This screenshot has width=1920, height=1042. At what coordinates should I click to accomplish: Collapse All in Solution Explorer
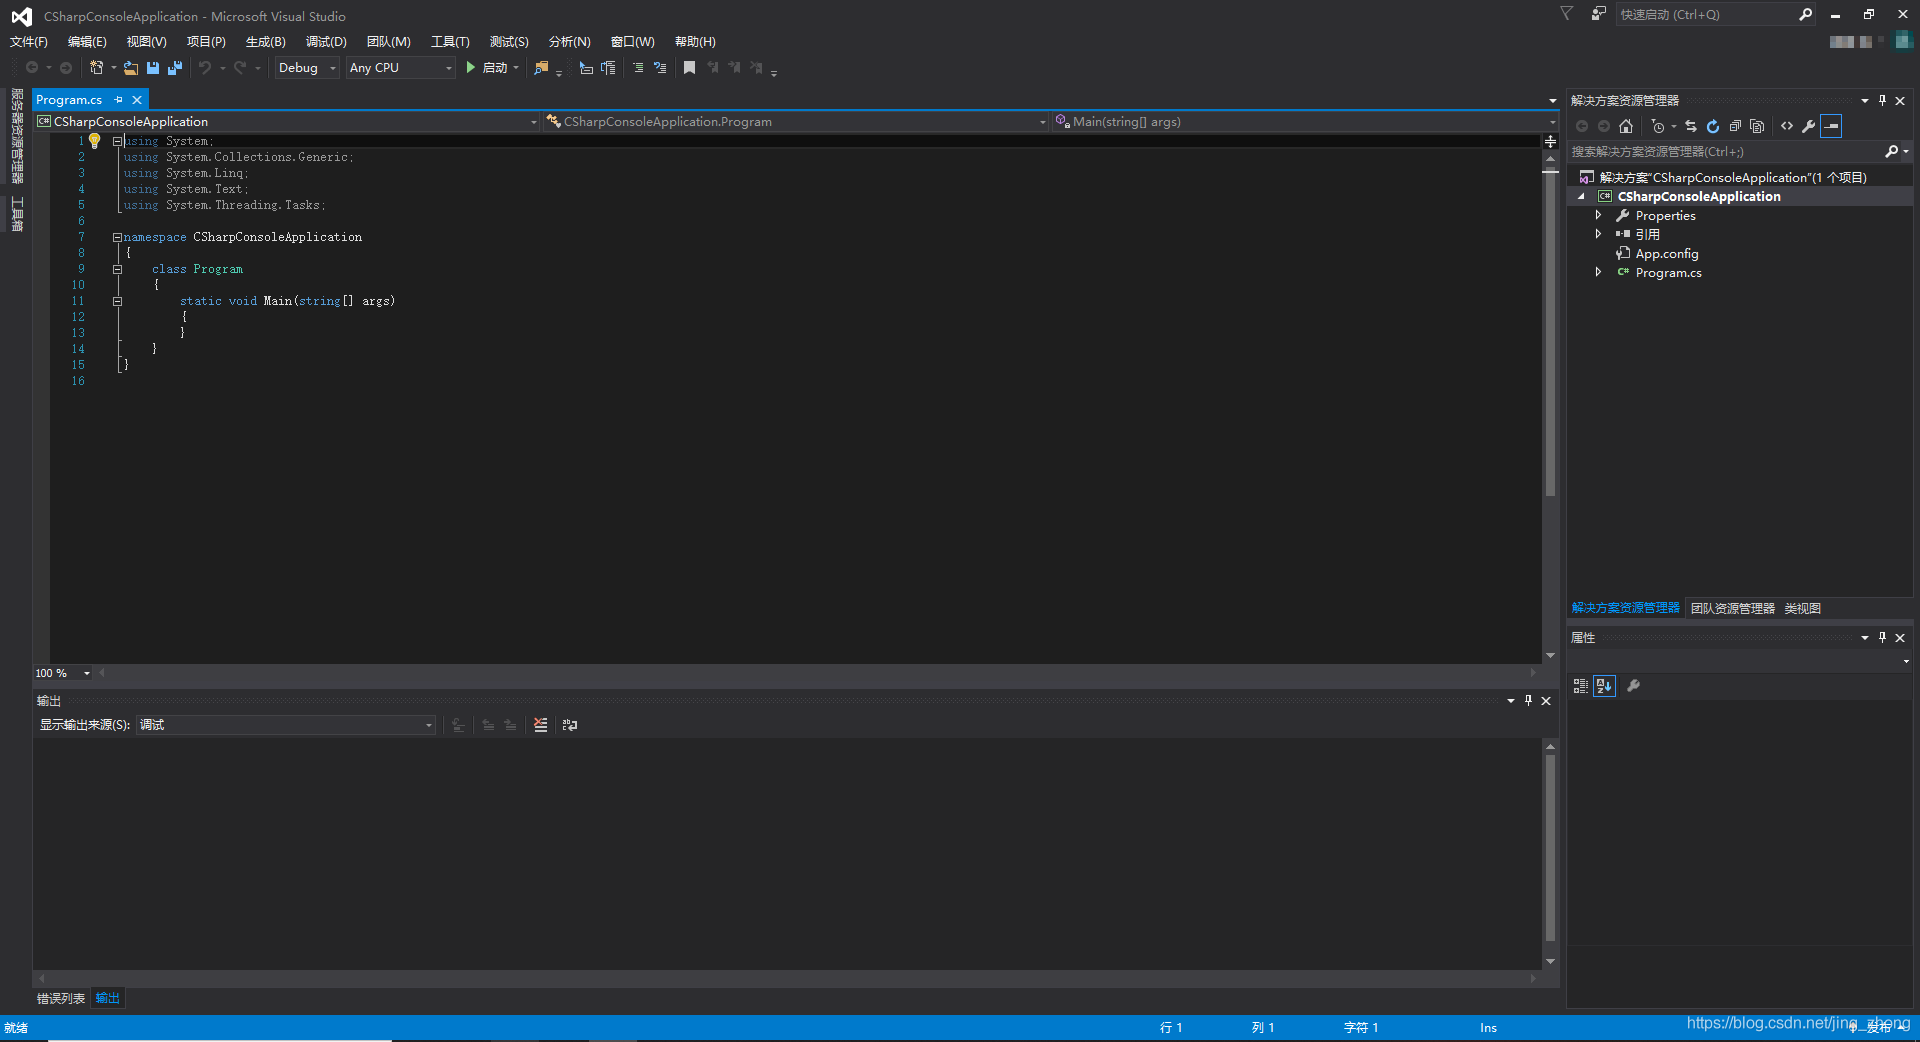click(x=1735, y=126)
